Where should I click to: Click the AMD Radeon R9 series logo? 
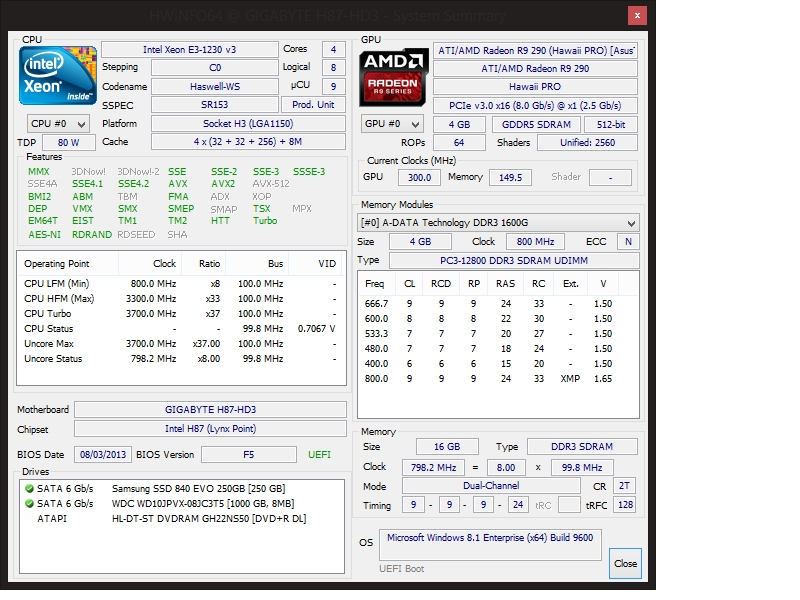[x=394, y=78]
